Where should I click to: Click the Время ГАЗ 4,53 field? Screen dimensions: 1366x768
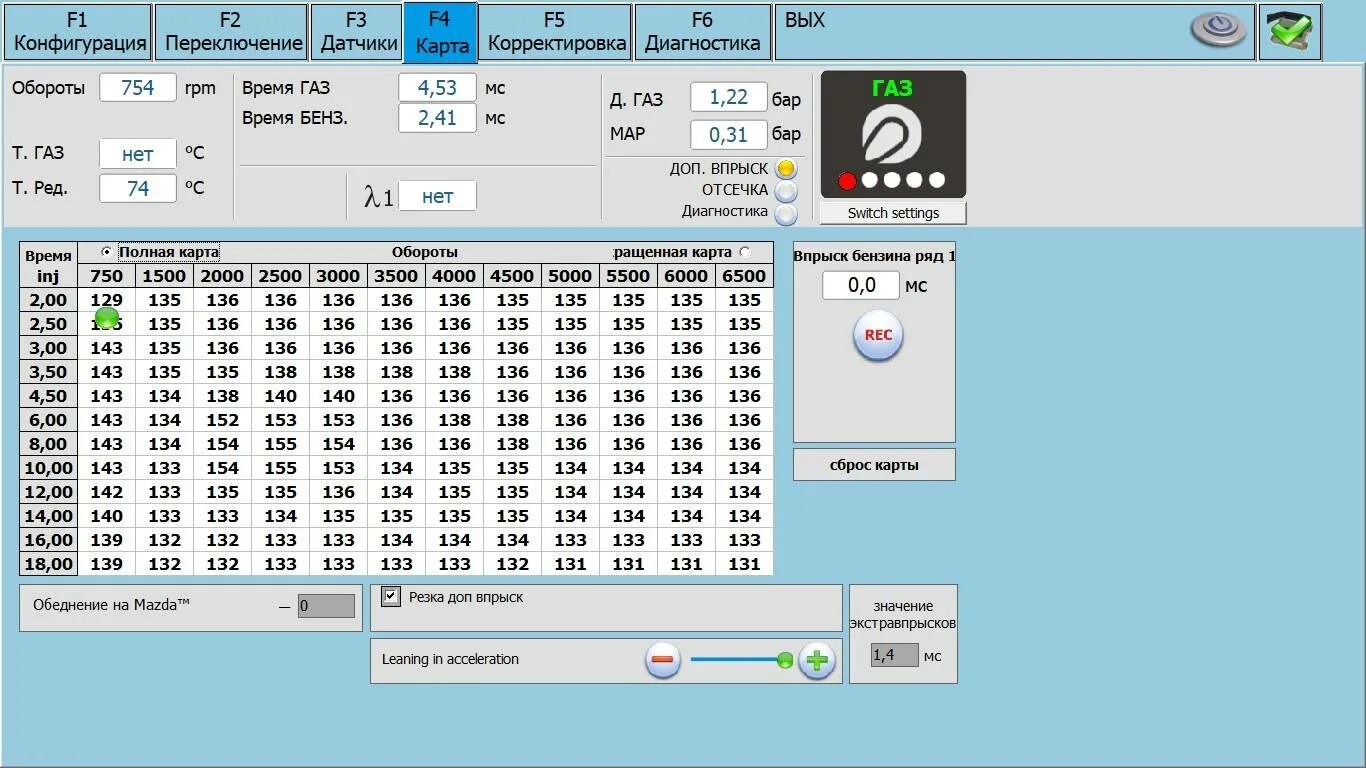click(x=437, y=88)
